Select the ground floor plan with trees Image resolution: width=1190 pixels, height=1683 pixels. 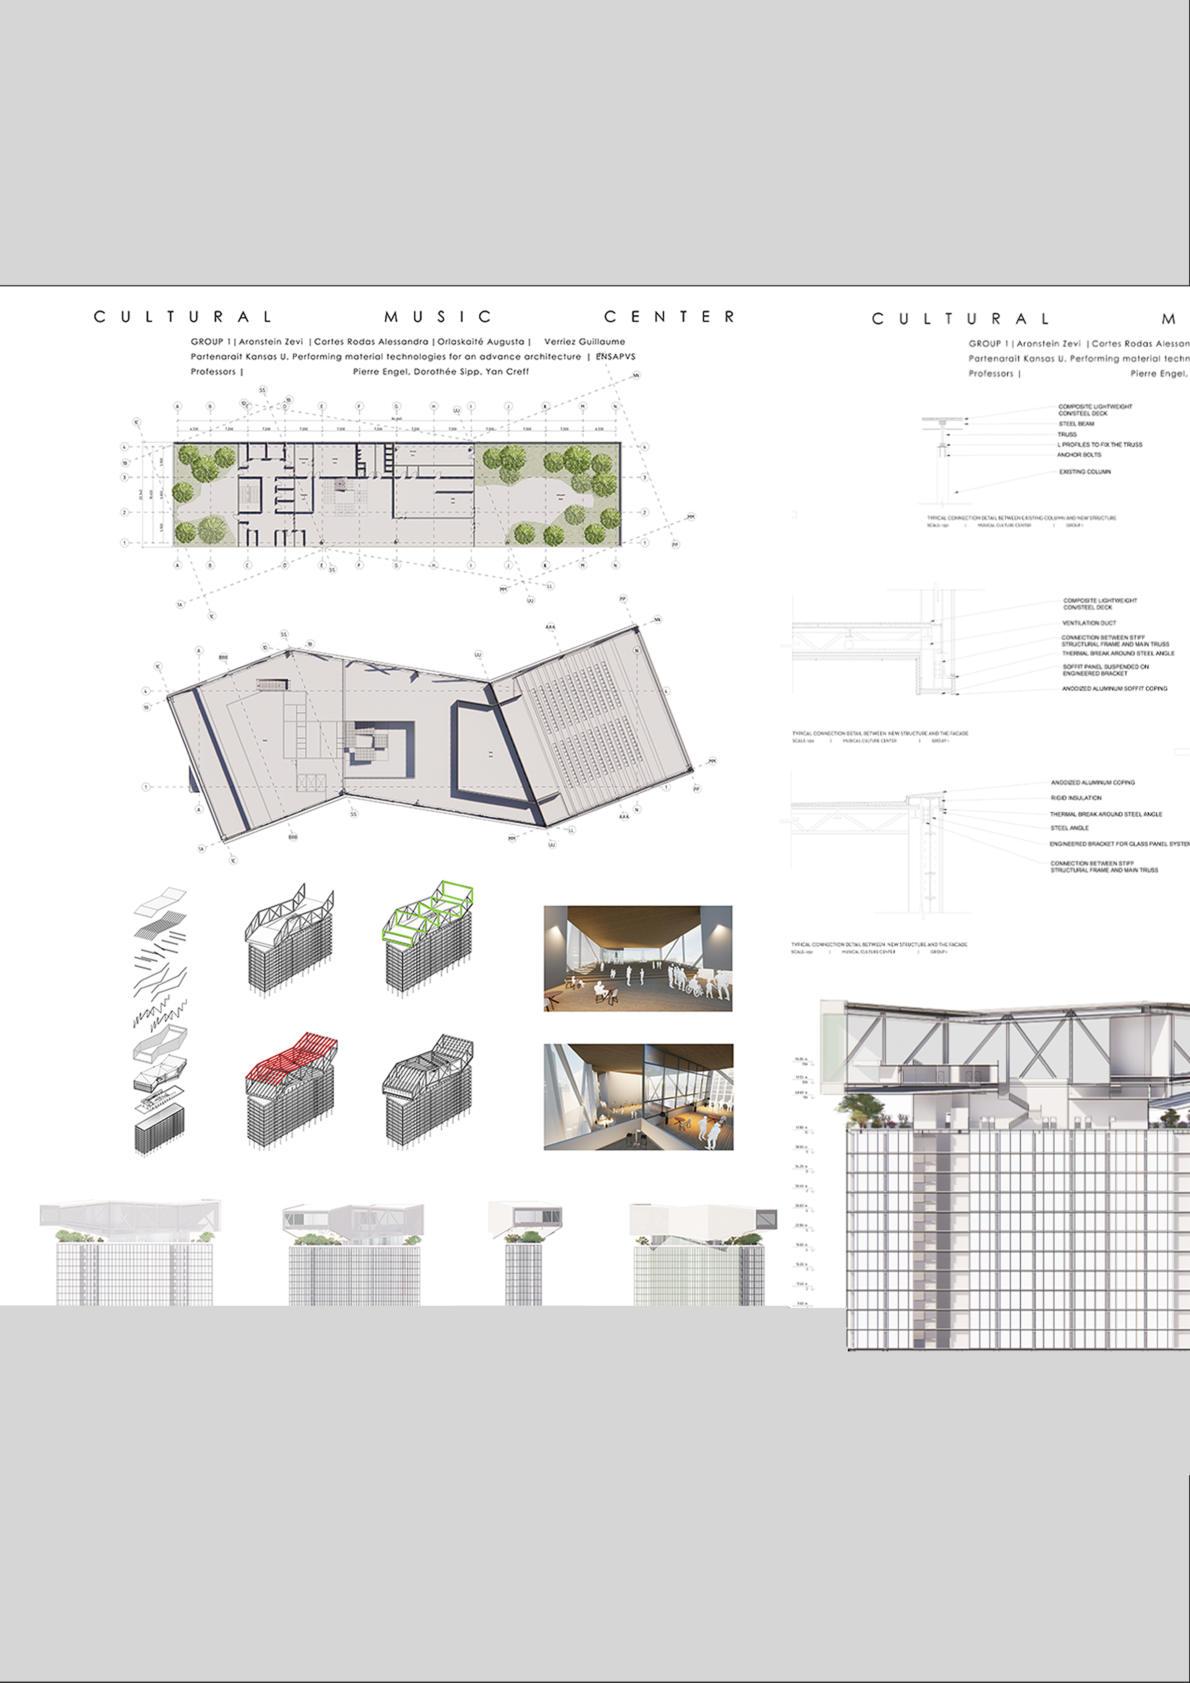click(397, 495)
